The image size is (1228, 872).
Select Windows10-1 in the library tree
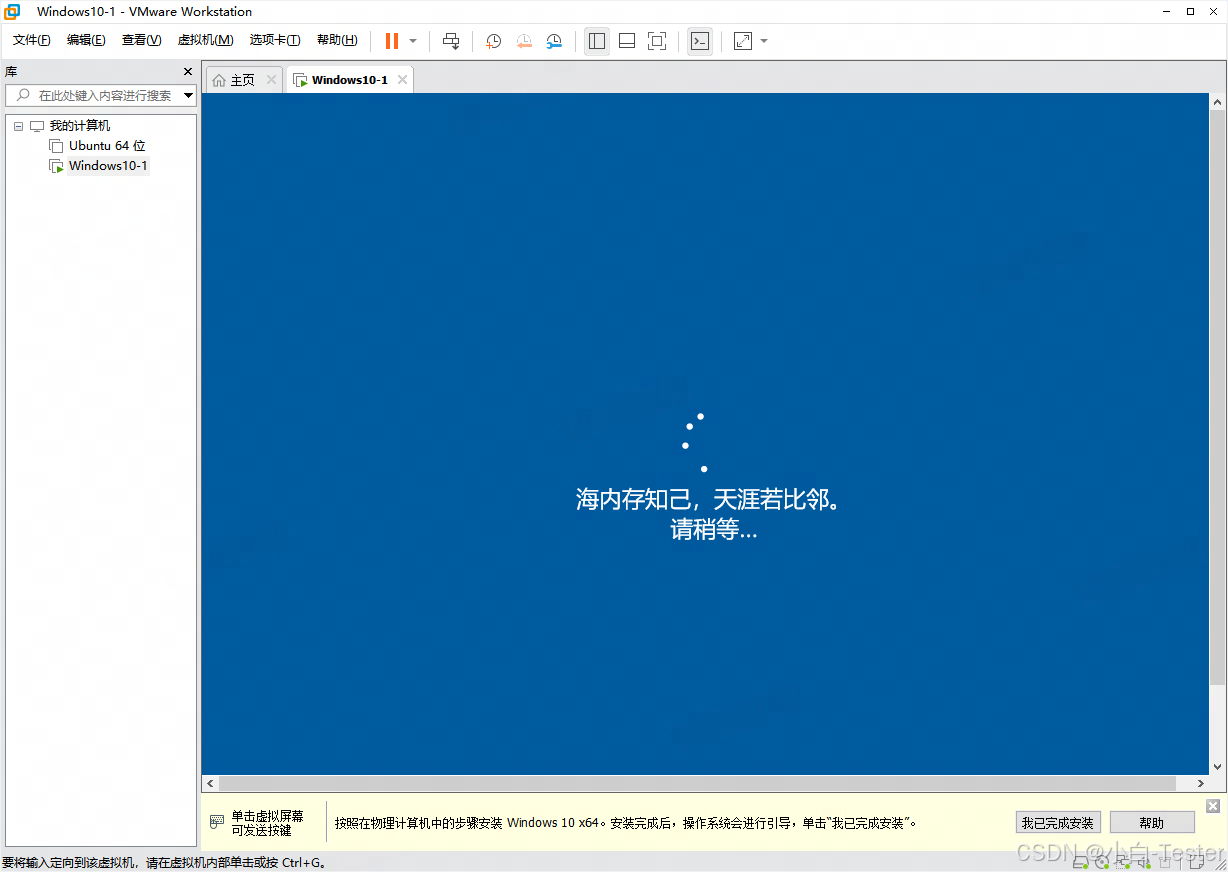(x=108, y=166)
